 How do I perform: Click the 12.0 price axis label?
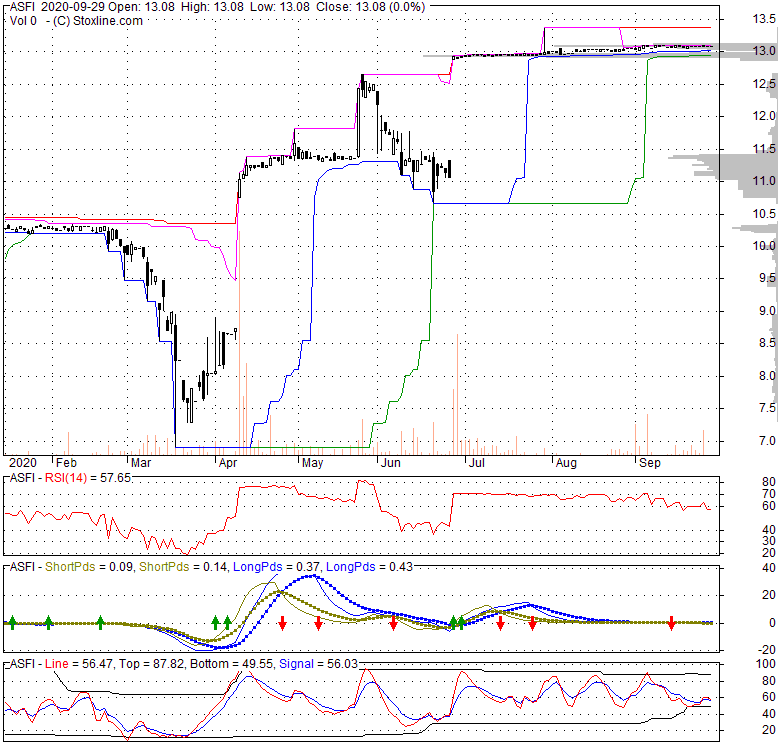click(764, 116)
